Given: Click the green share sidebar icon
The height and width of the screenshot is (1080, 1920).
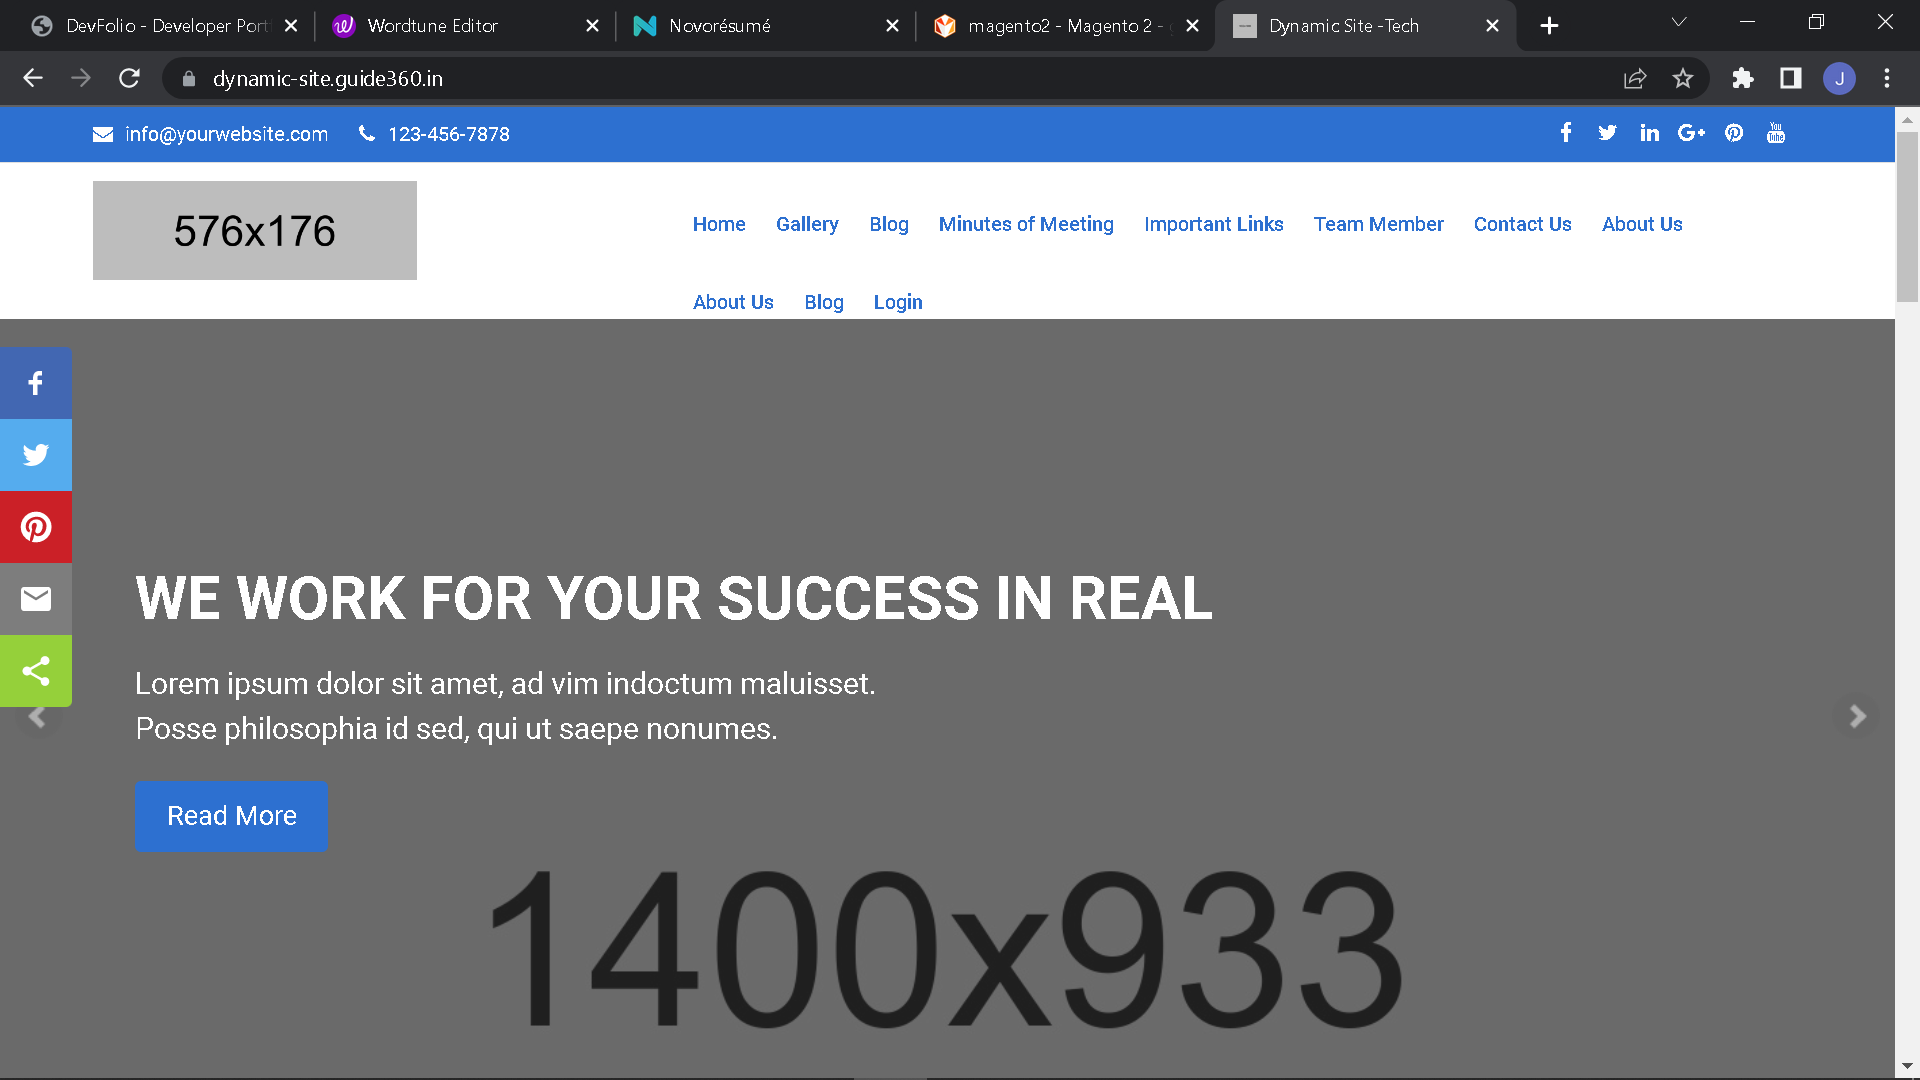Looking at the screenshot, I should (36, 671).
